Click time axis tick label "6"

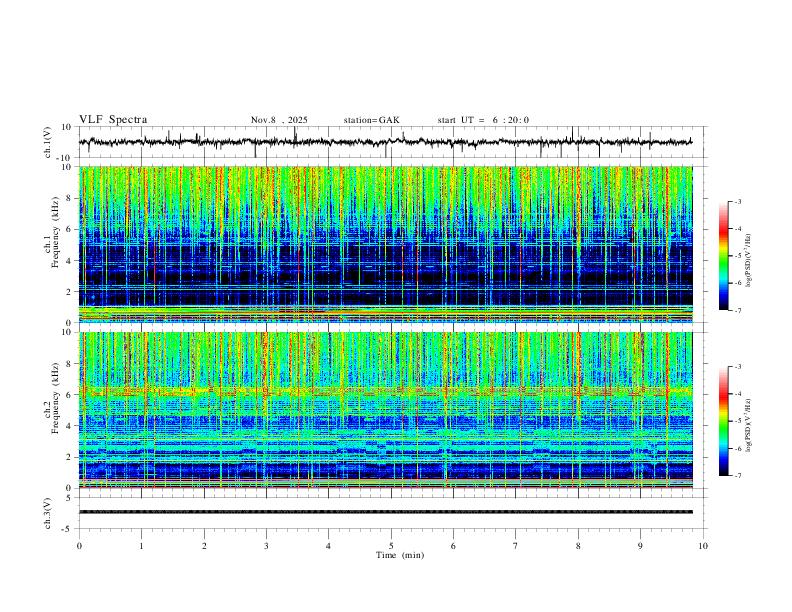point(454,546)
